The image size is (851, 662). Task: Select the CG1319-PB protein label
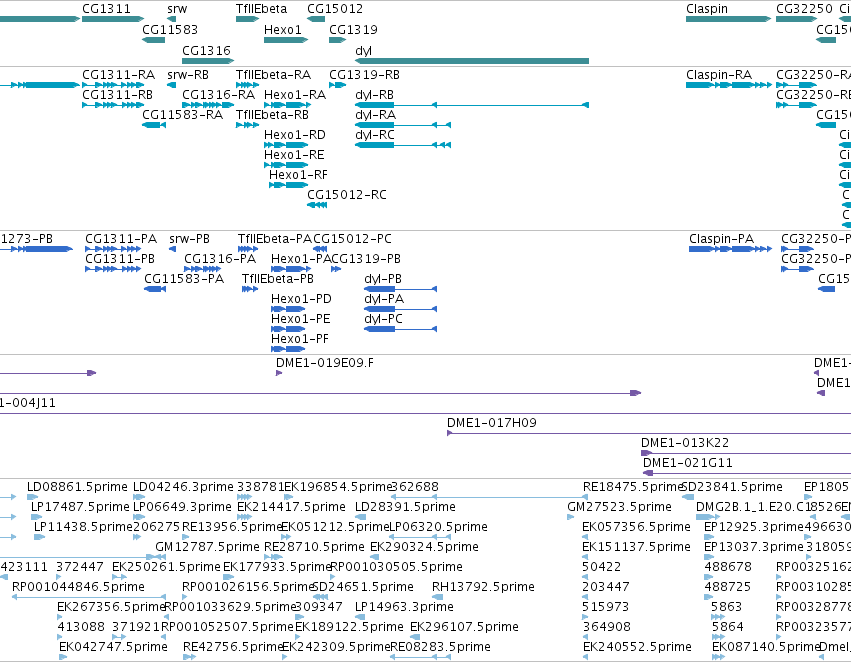pyautogui.click(x=366, y=259)
